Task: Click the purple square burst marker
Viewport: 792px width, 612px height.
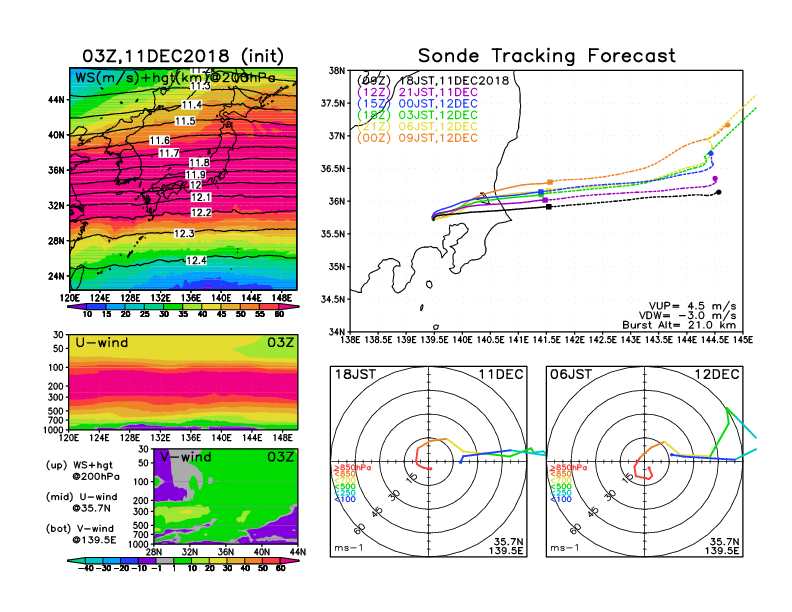Action: (545, 200)
